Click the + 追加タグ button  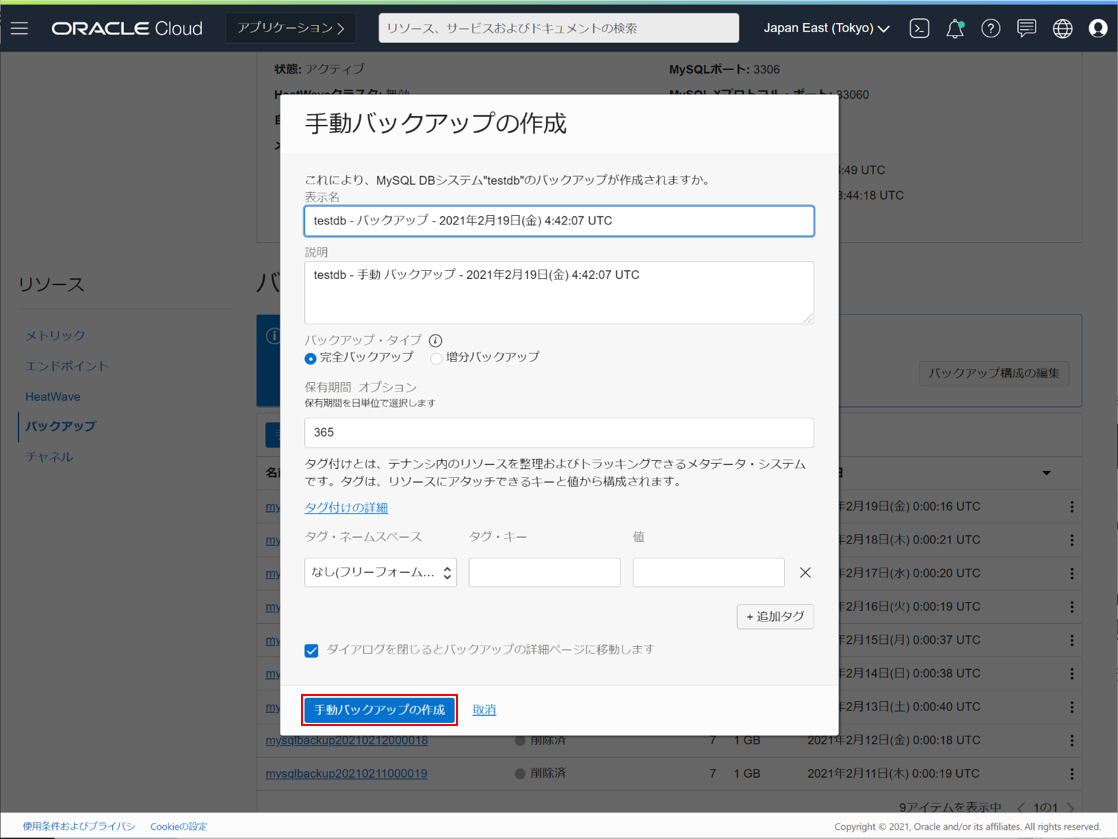coord(775,617)
